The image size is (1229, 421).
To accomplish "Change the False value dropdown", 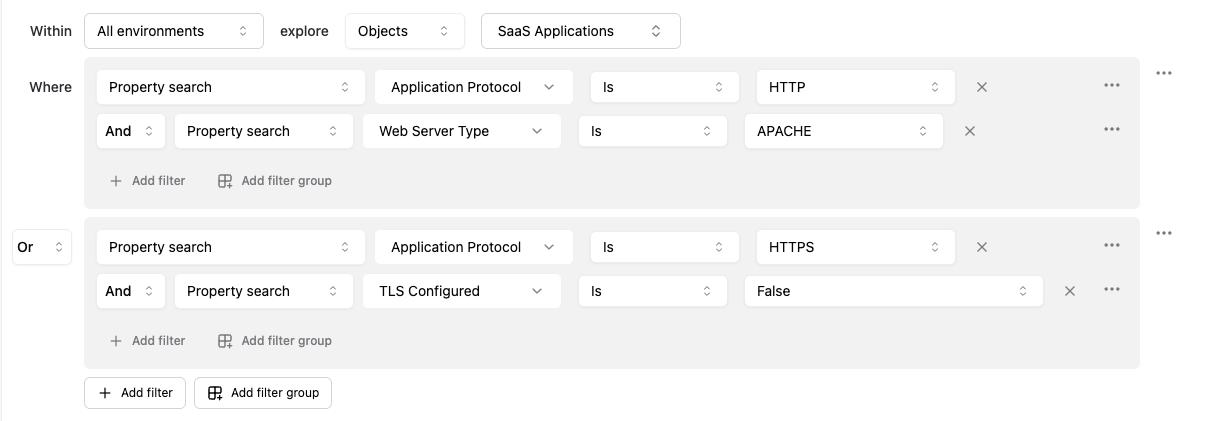I will [893, 291].
